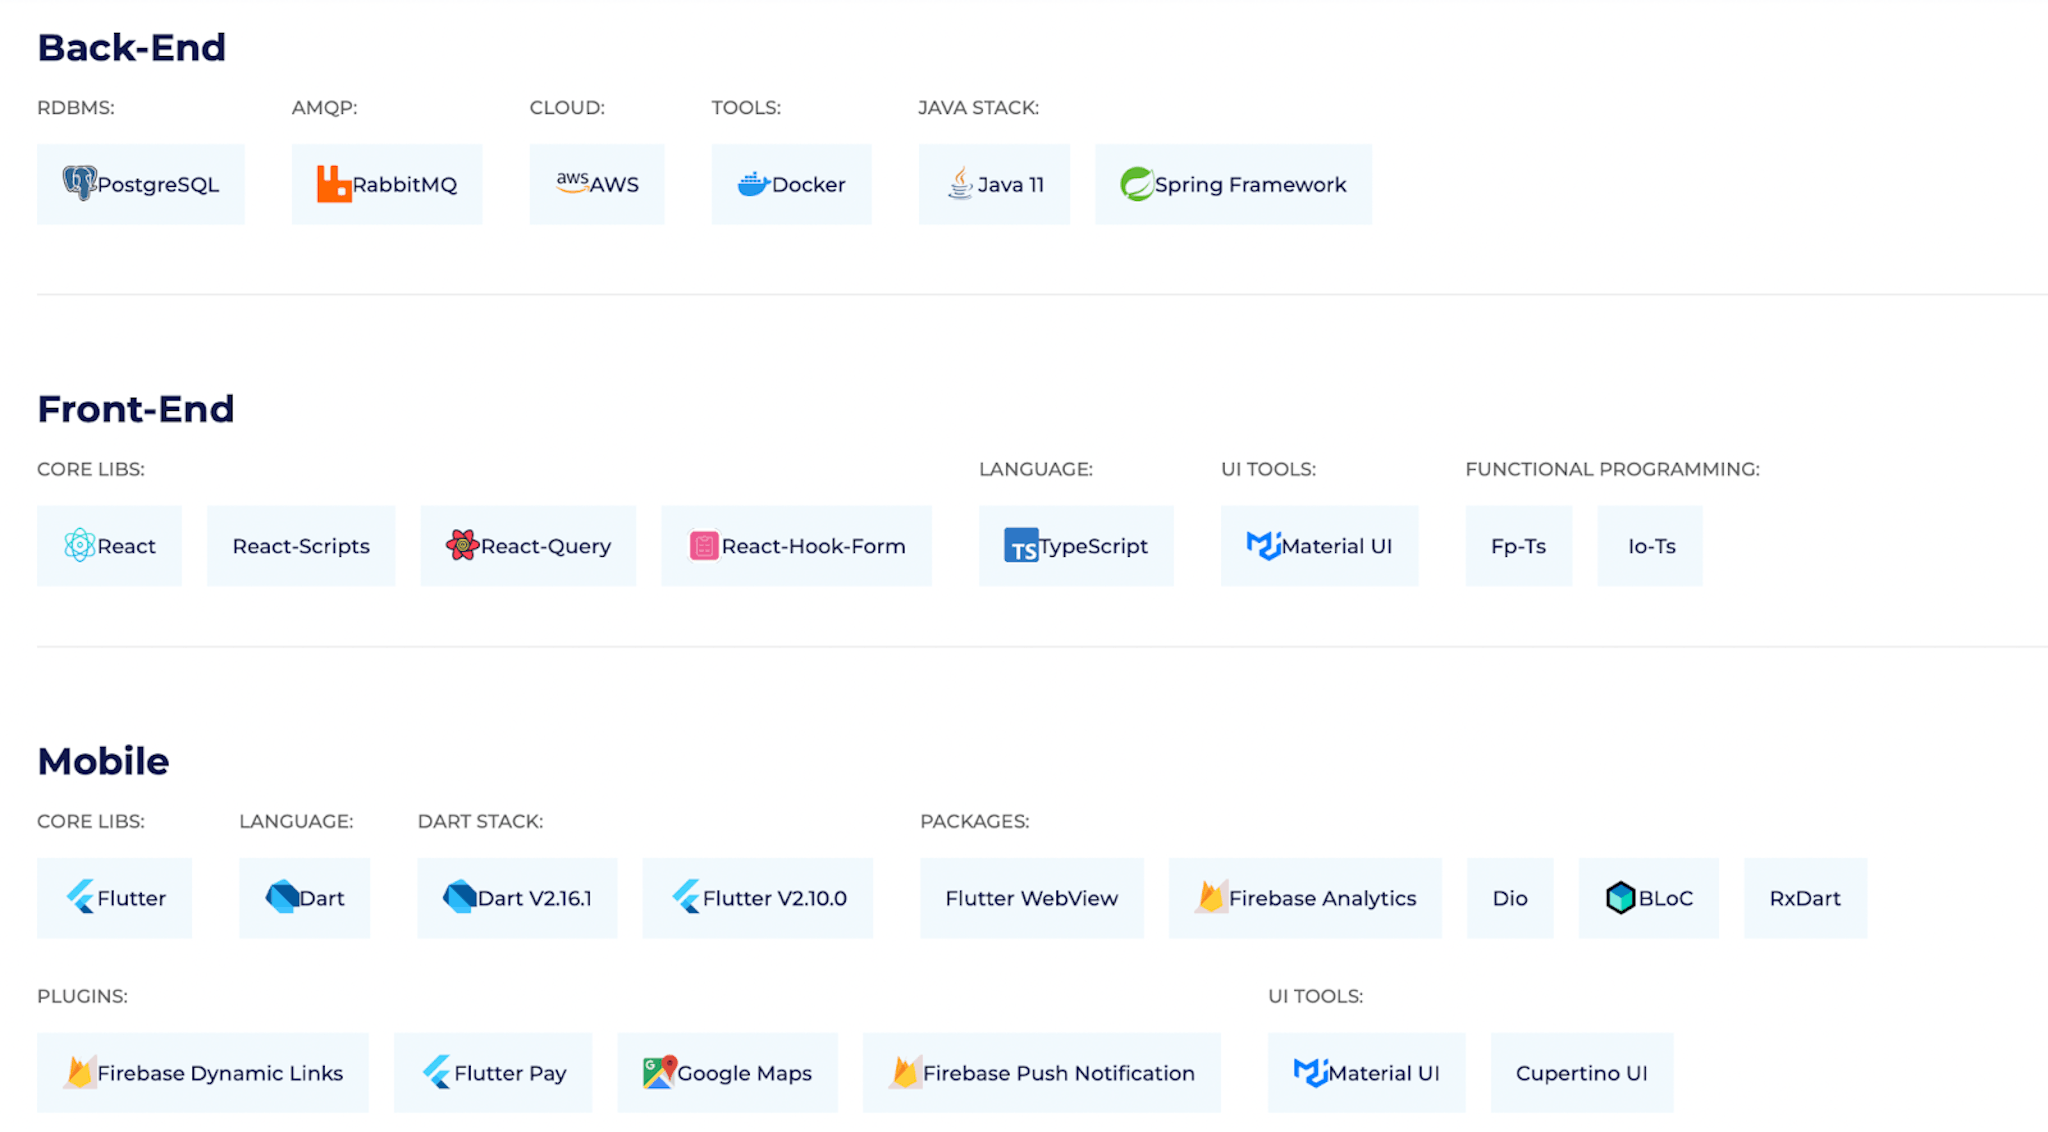2048x1132 pixels.
Task: Select the AWS cloud icon
Action: click(x=571, y=183)
